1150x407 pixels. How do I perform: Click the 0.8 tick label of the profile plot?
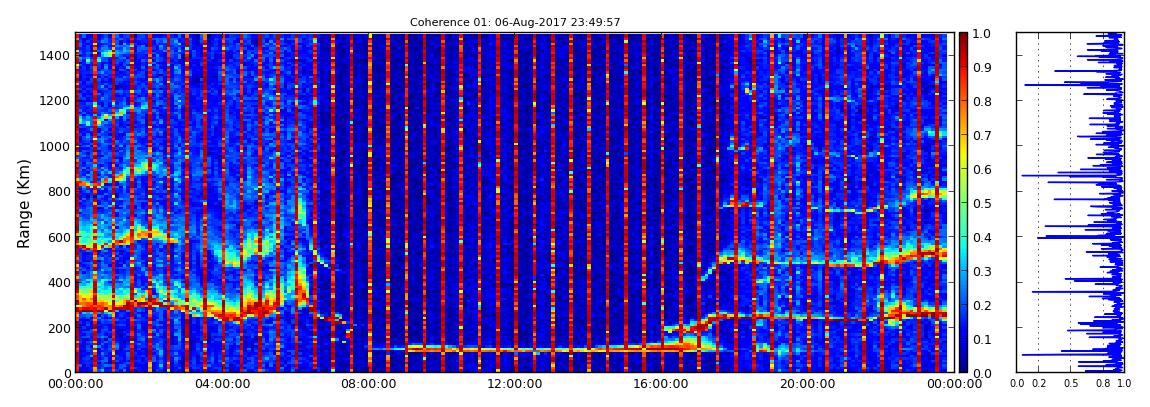pyautogui.click(x=1102, y=384)
